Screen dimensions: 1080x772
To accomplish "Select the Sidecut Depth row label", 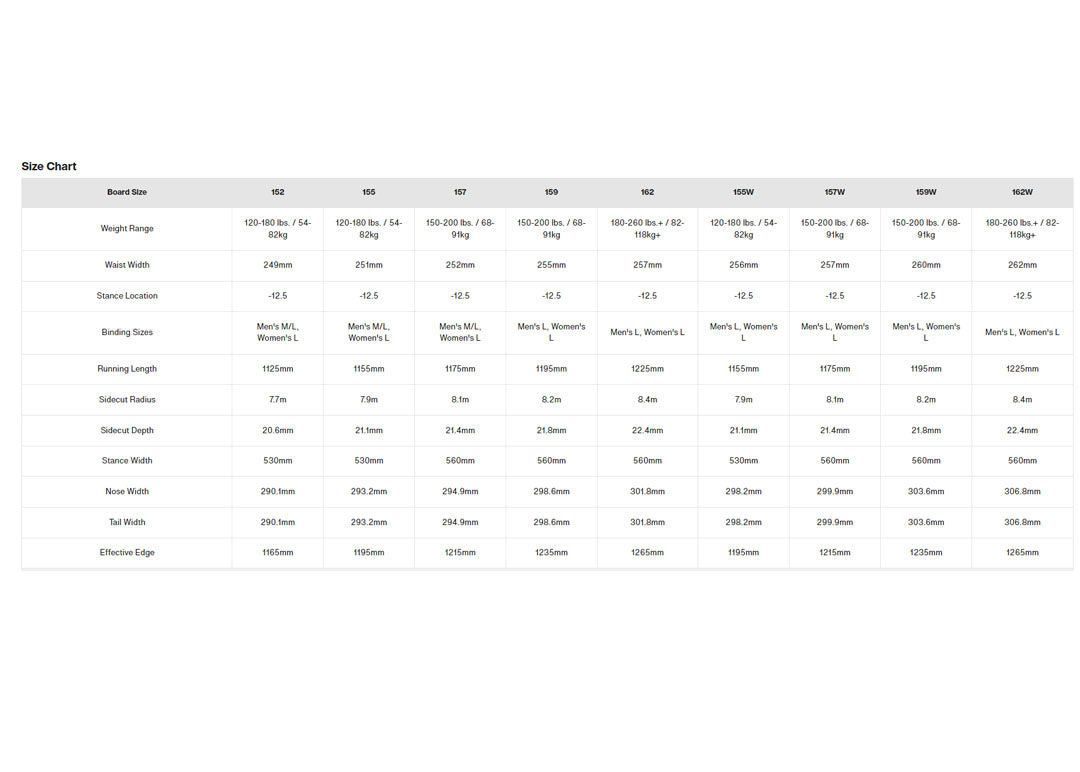I will pyautogui.click(x=127, y=430).
